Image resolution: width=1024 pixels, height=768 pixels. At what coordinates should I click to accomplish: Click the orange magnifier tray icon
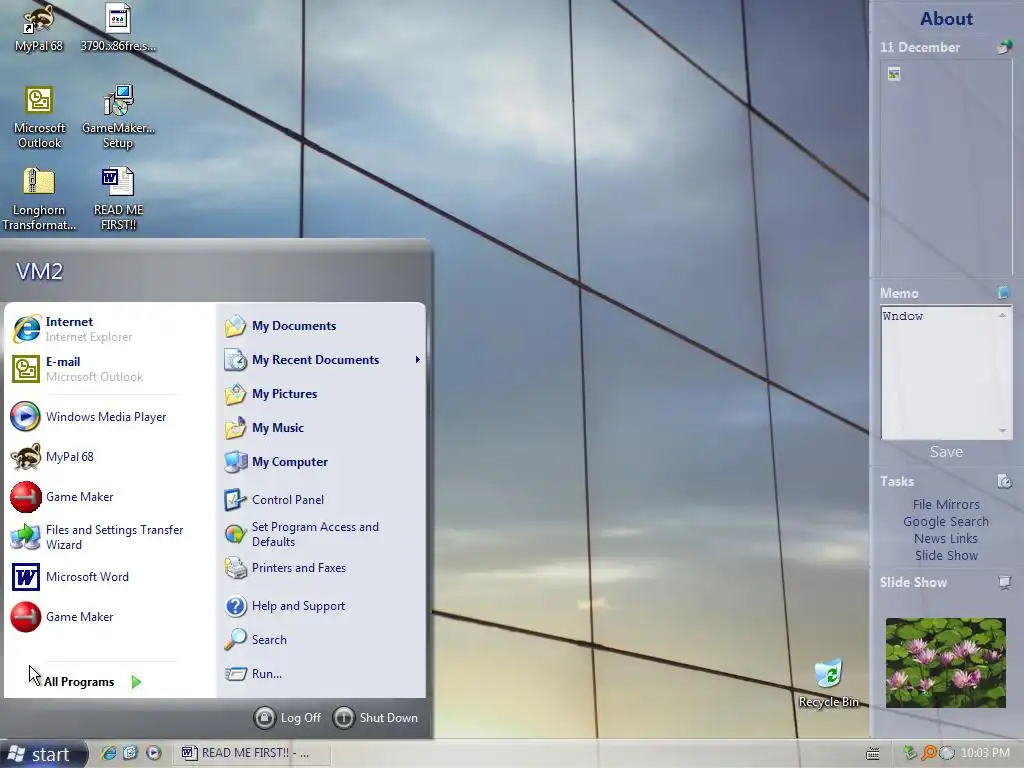pyautogui.click(x=929, y=753)
